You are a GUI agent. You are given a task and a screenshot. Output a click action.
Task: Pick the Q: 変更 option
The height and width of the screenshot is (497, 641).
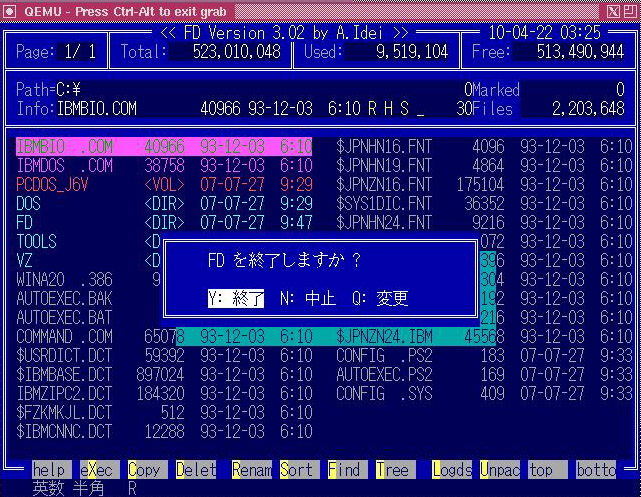[x=380, y=298]
